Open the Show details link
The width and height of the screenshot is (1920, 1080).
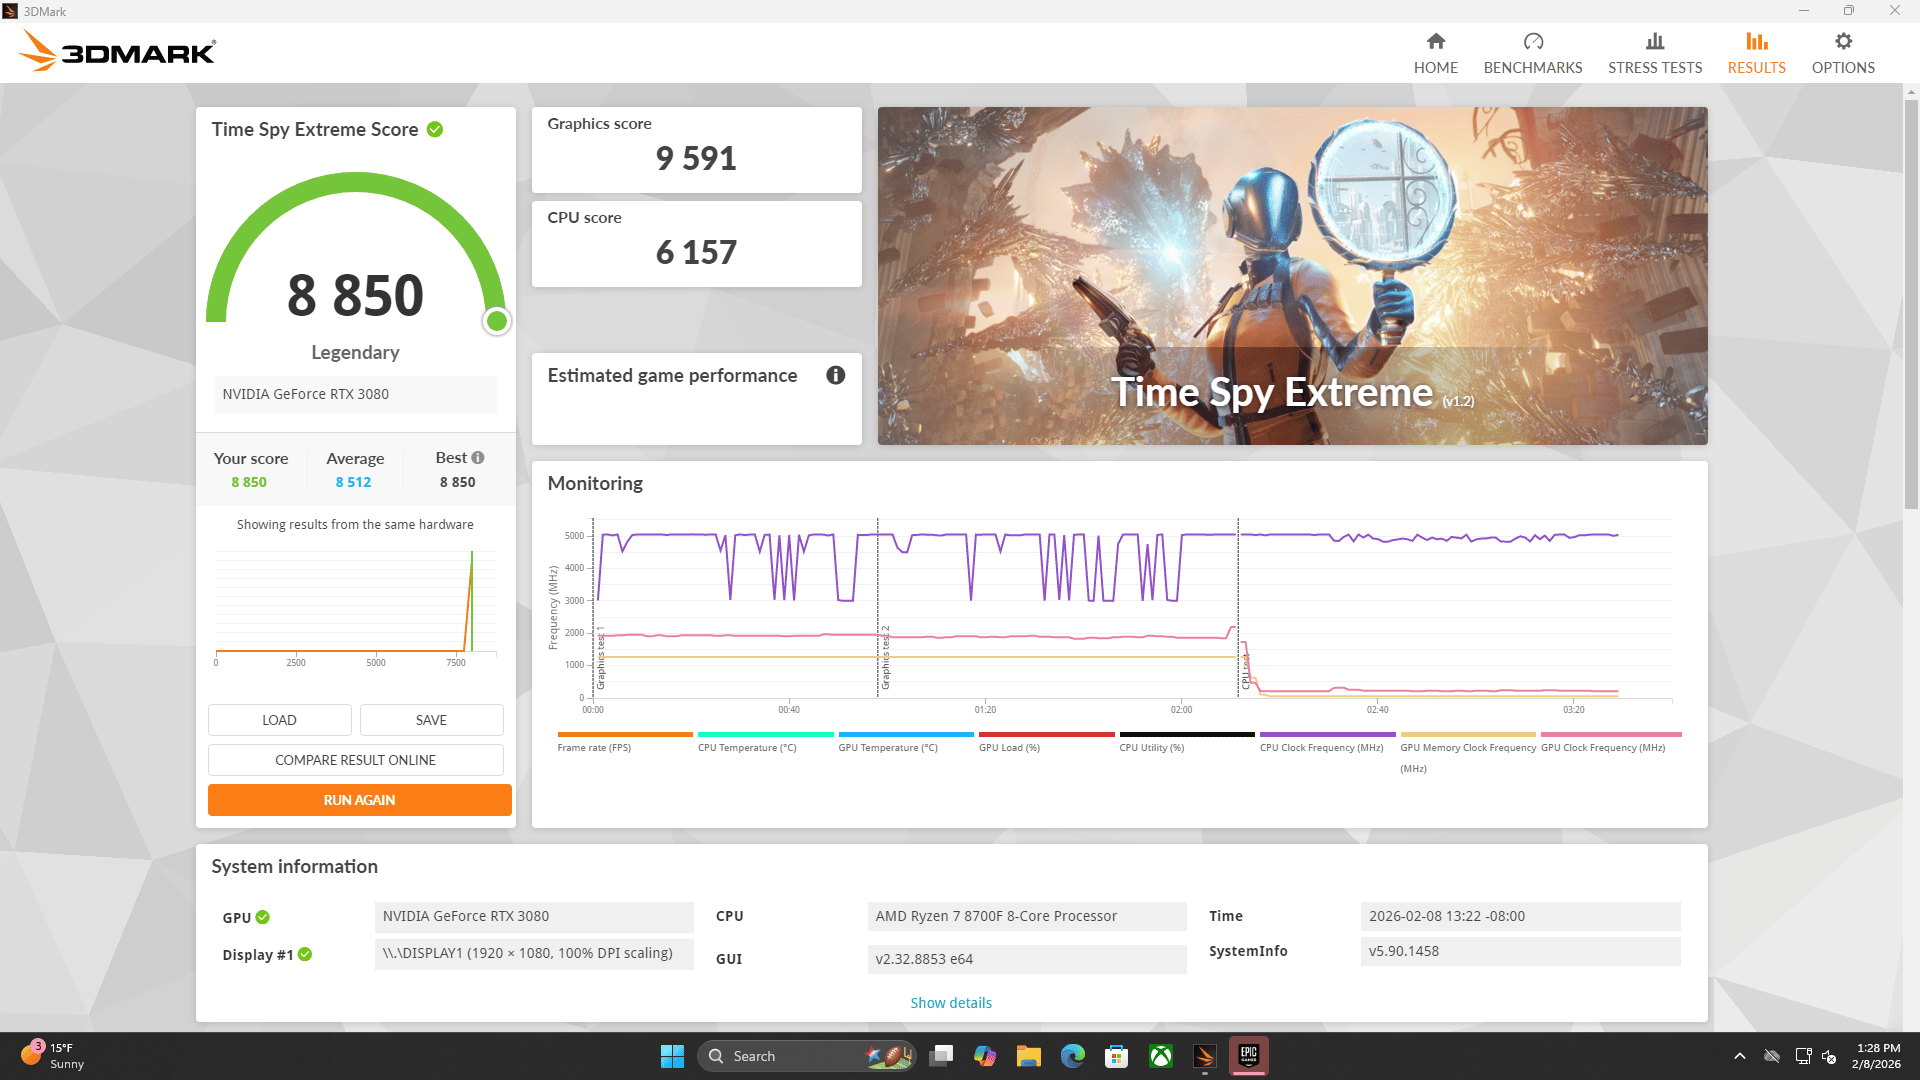pyautogui.click(x=950, y=1002)
